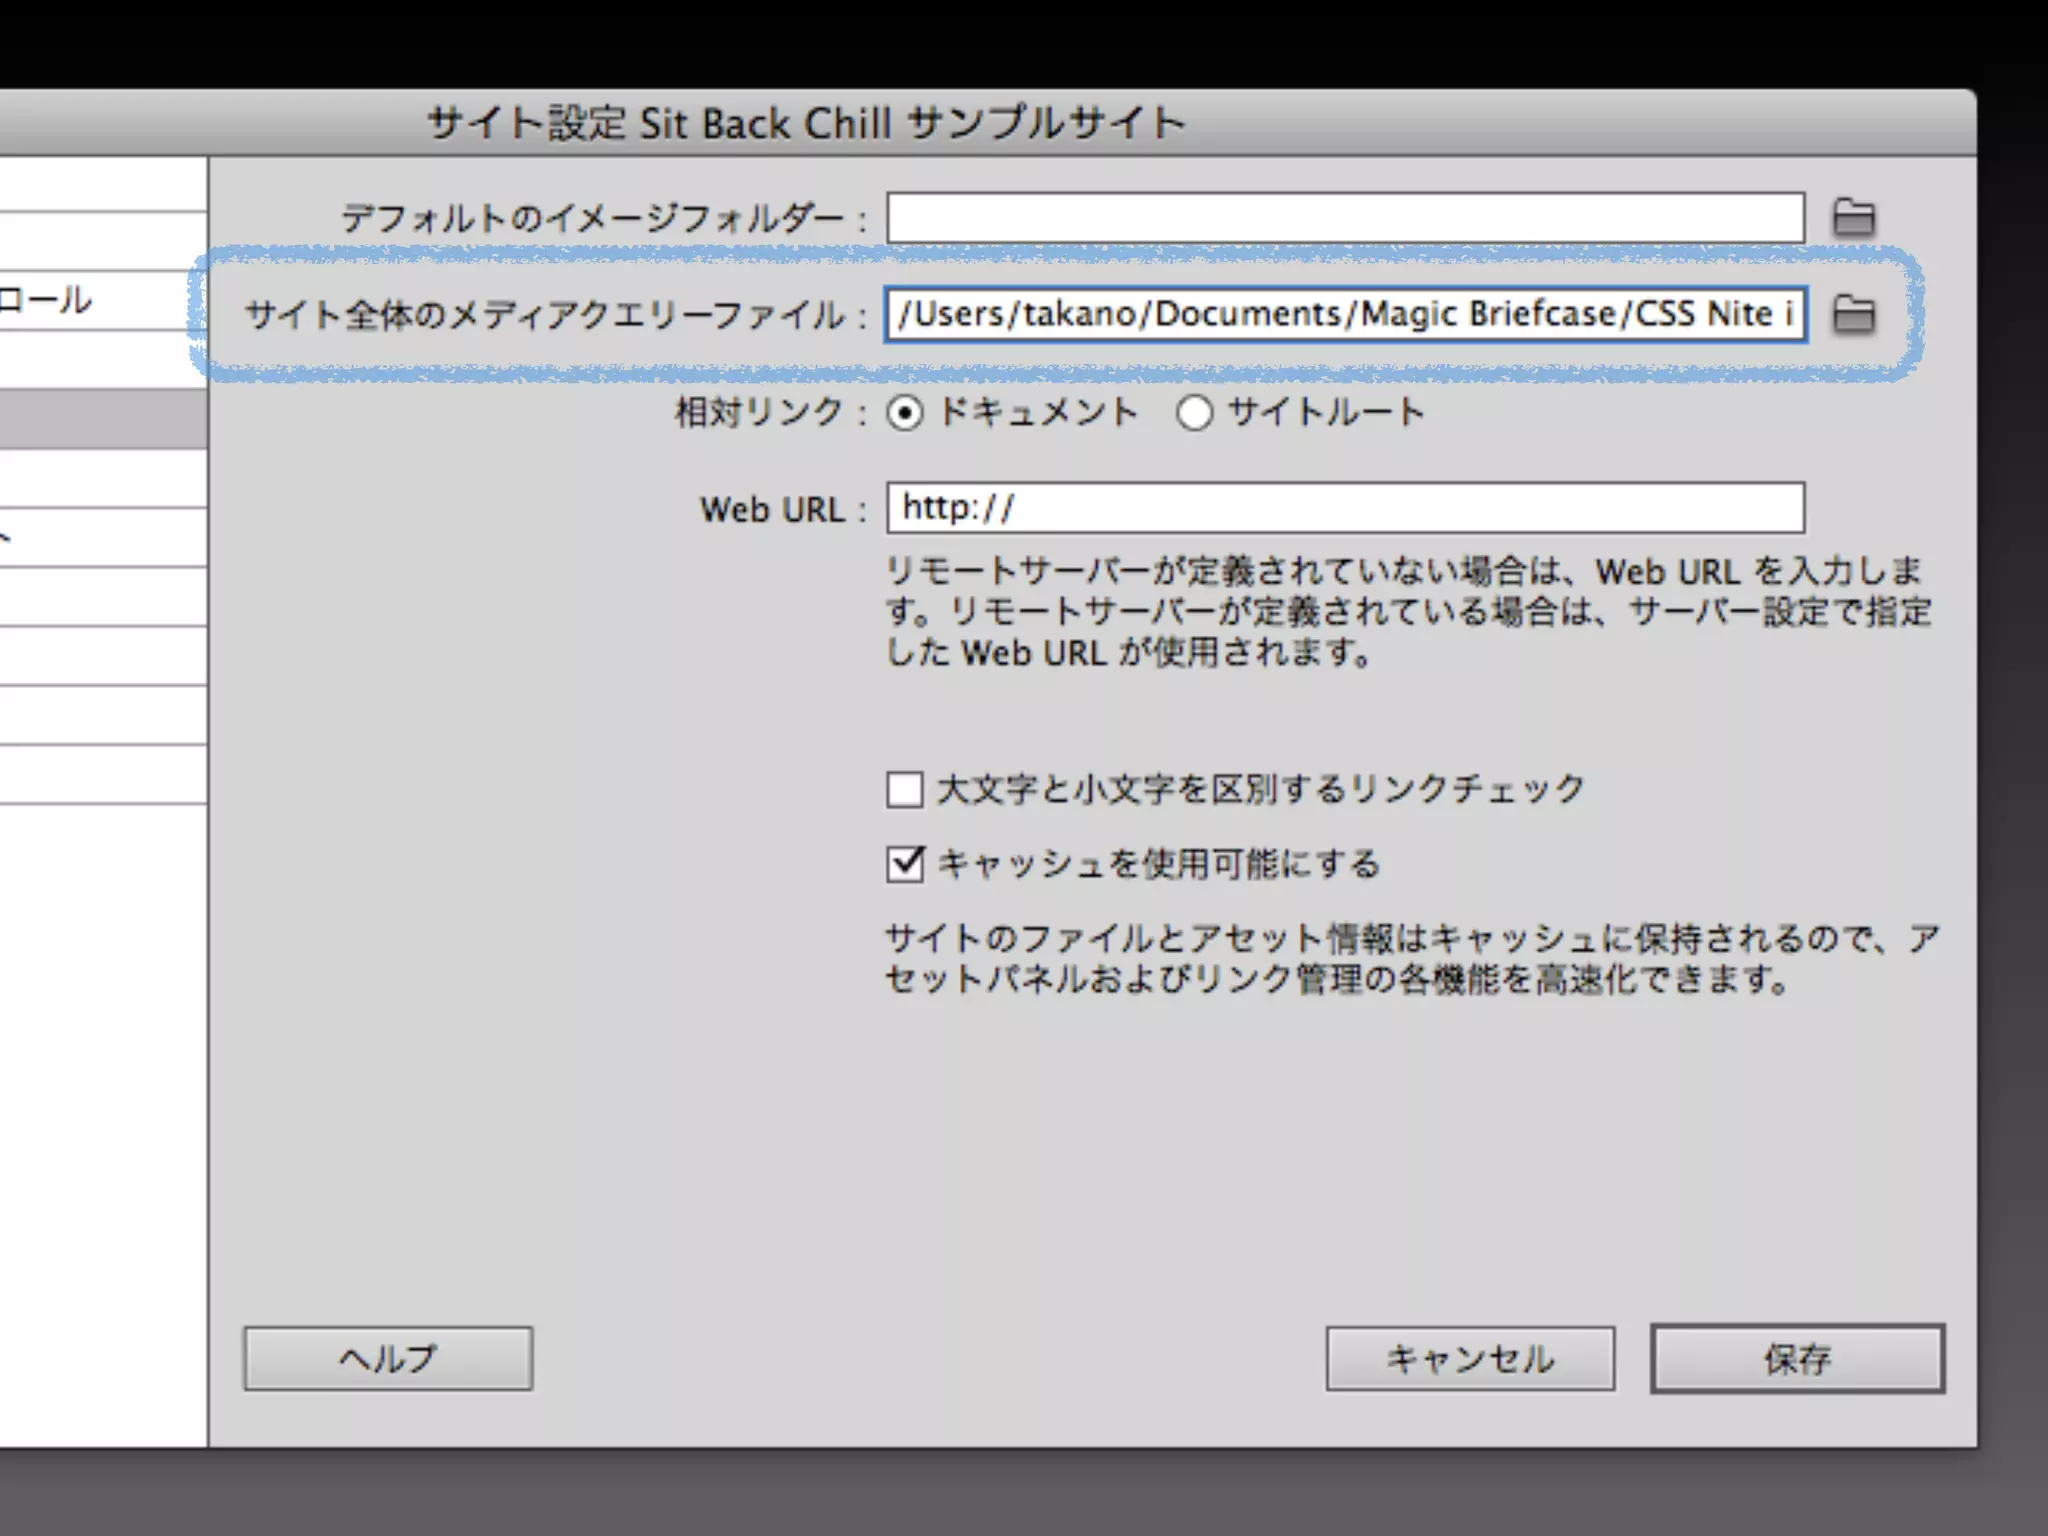Select sidebar category ending in ロール
Viewport: 2048px width, 1536px height.
click(x=100, y=300)
